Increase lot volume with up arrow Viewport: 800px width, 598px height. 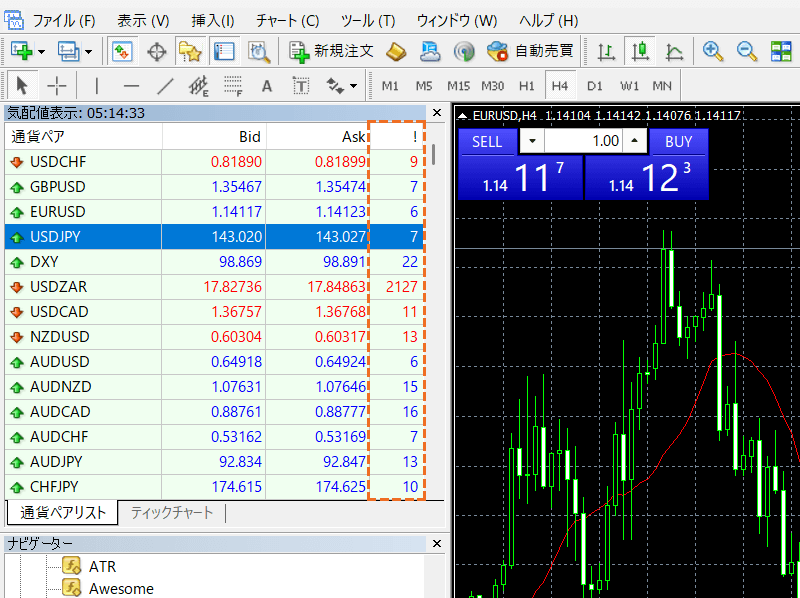pyautogui.click(x=634, y=141)
